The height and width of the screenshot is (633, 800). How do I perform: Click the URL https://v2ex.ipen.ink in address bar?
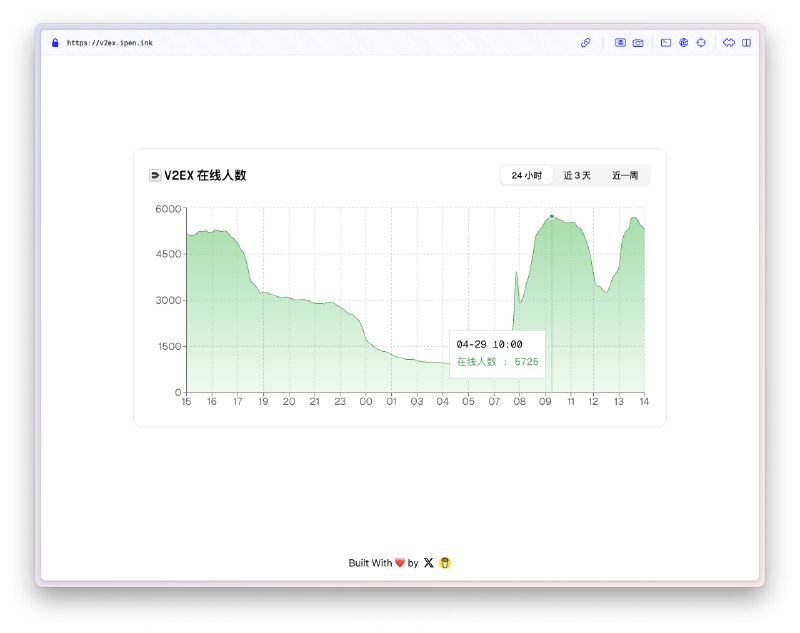(x=110, y=43)
